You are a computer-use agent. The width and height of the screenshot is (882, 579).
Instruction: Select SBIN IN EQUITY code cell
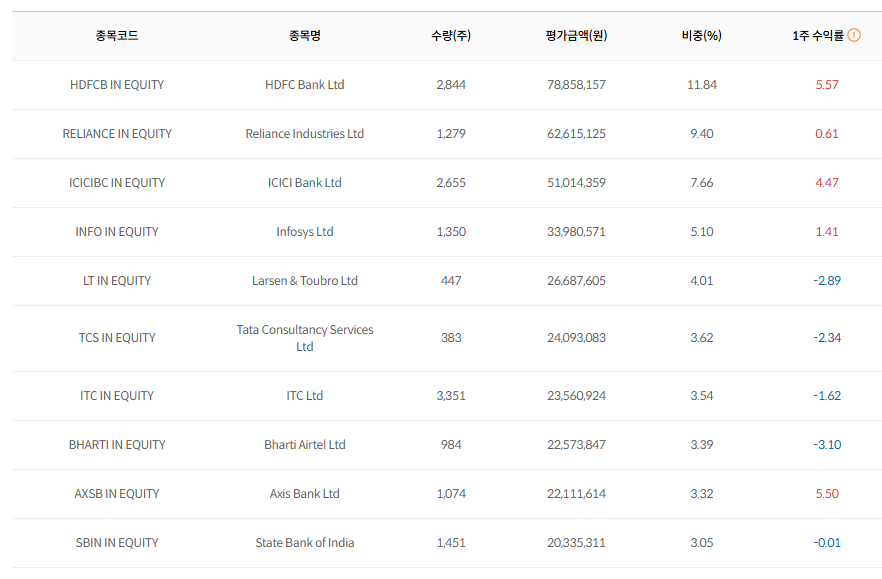click(x=117, y=542)
